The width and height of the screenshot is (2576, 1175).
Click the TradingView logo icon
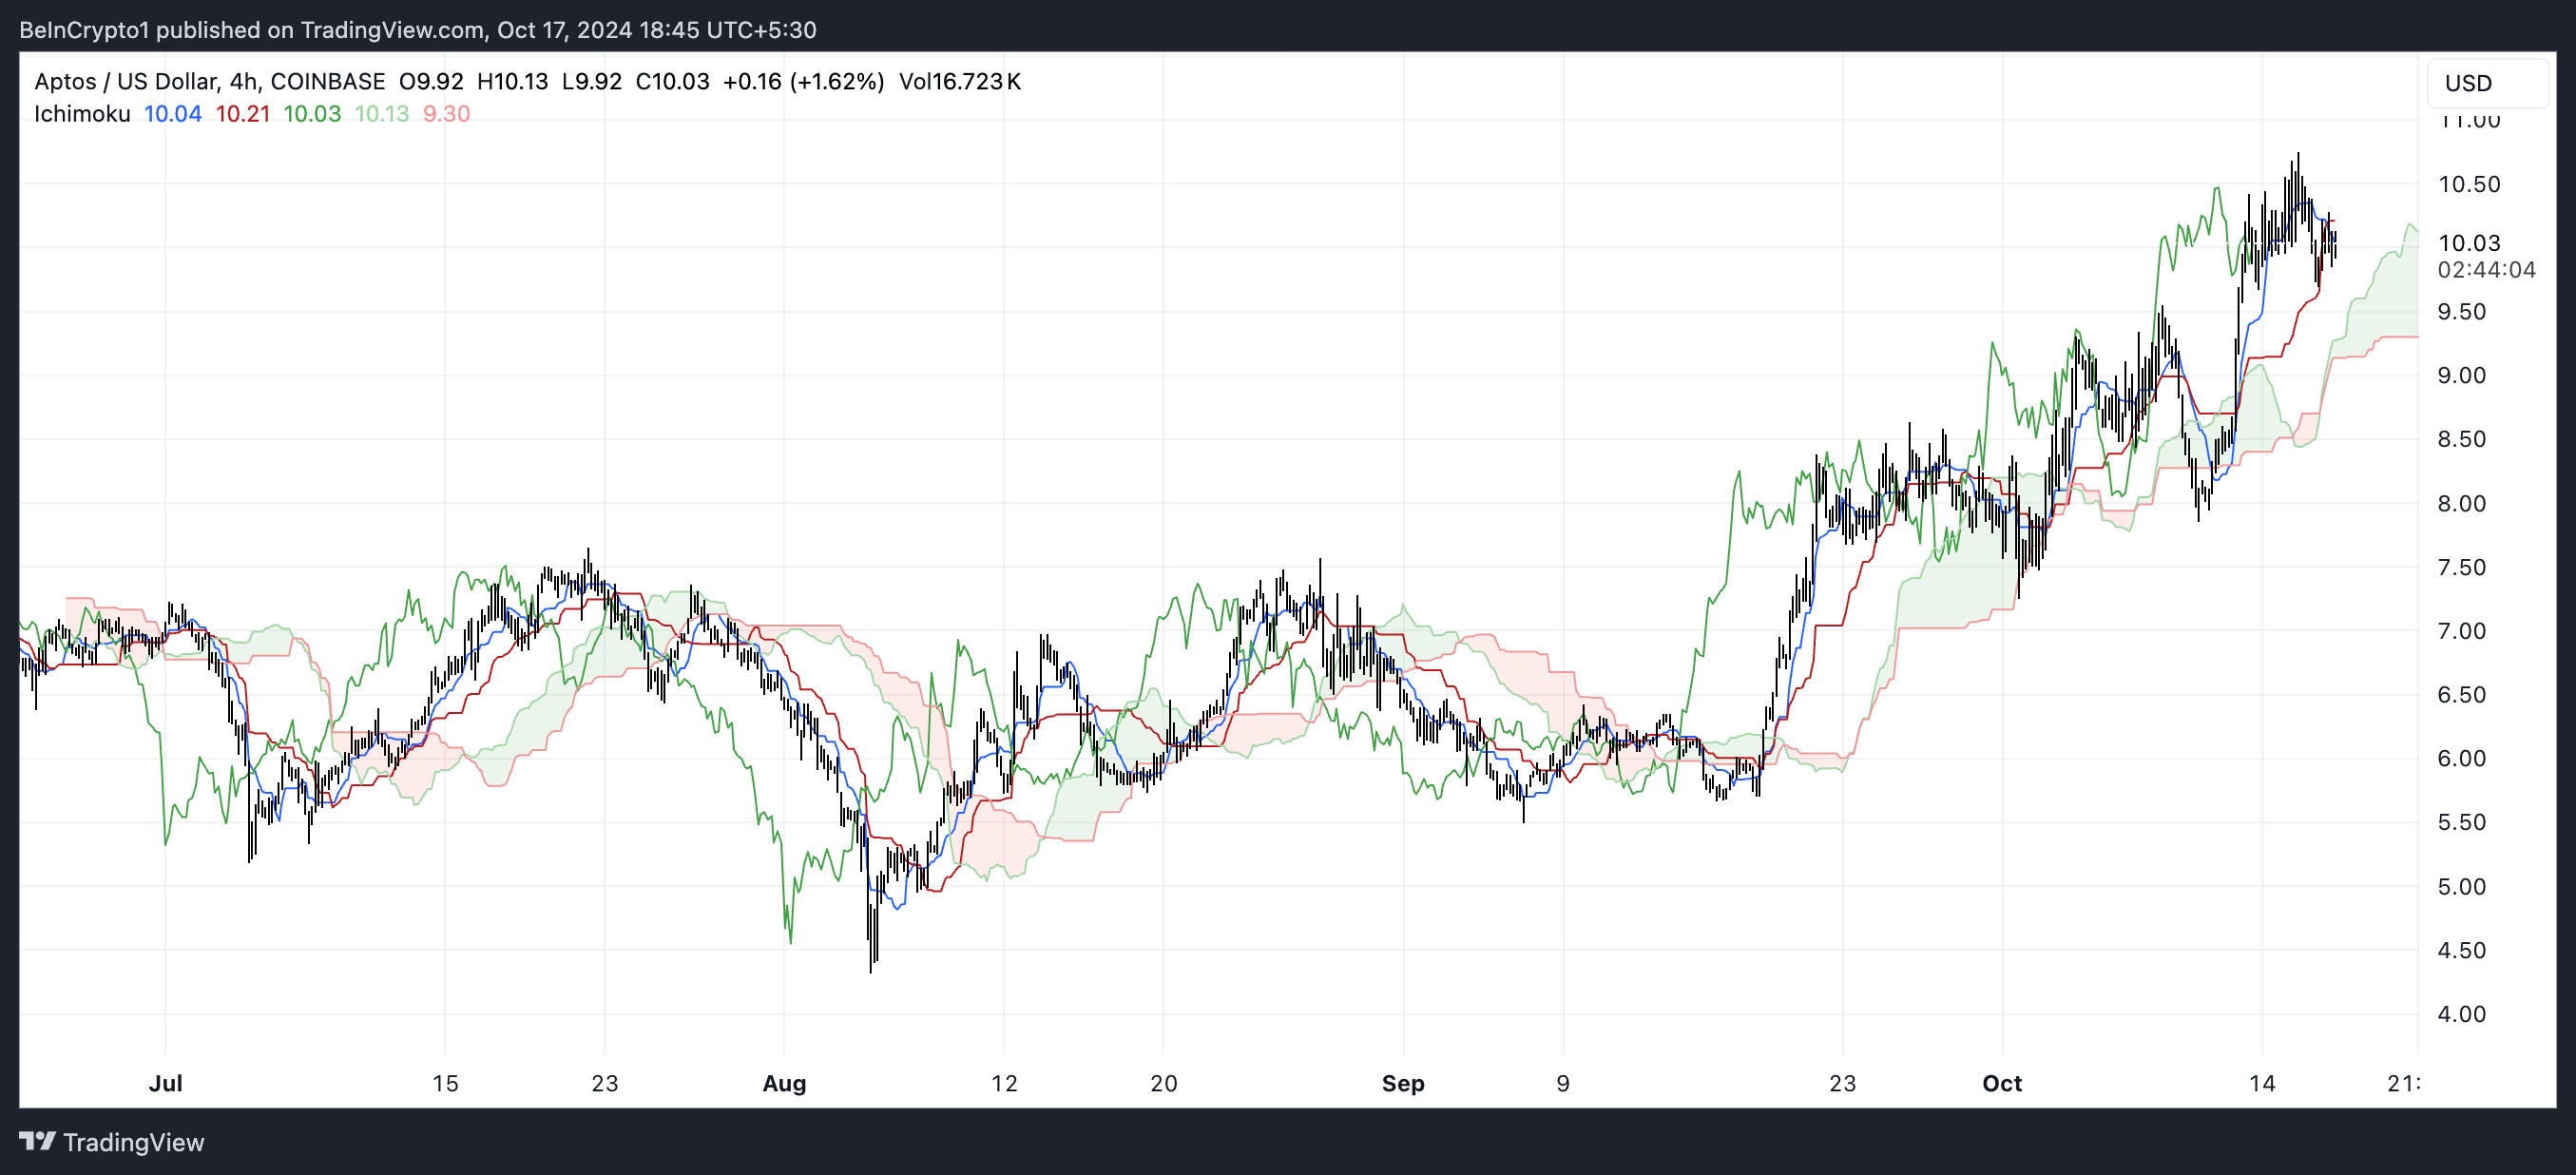click(37, 1141)
